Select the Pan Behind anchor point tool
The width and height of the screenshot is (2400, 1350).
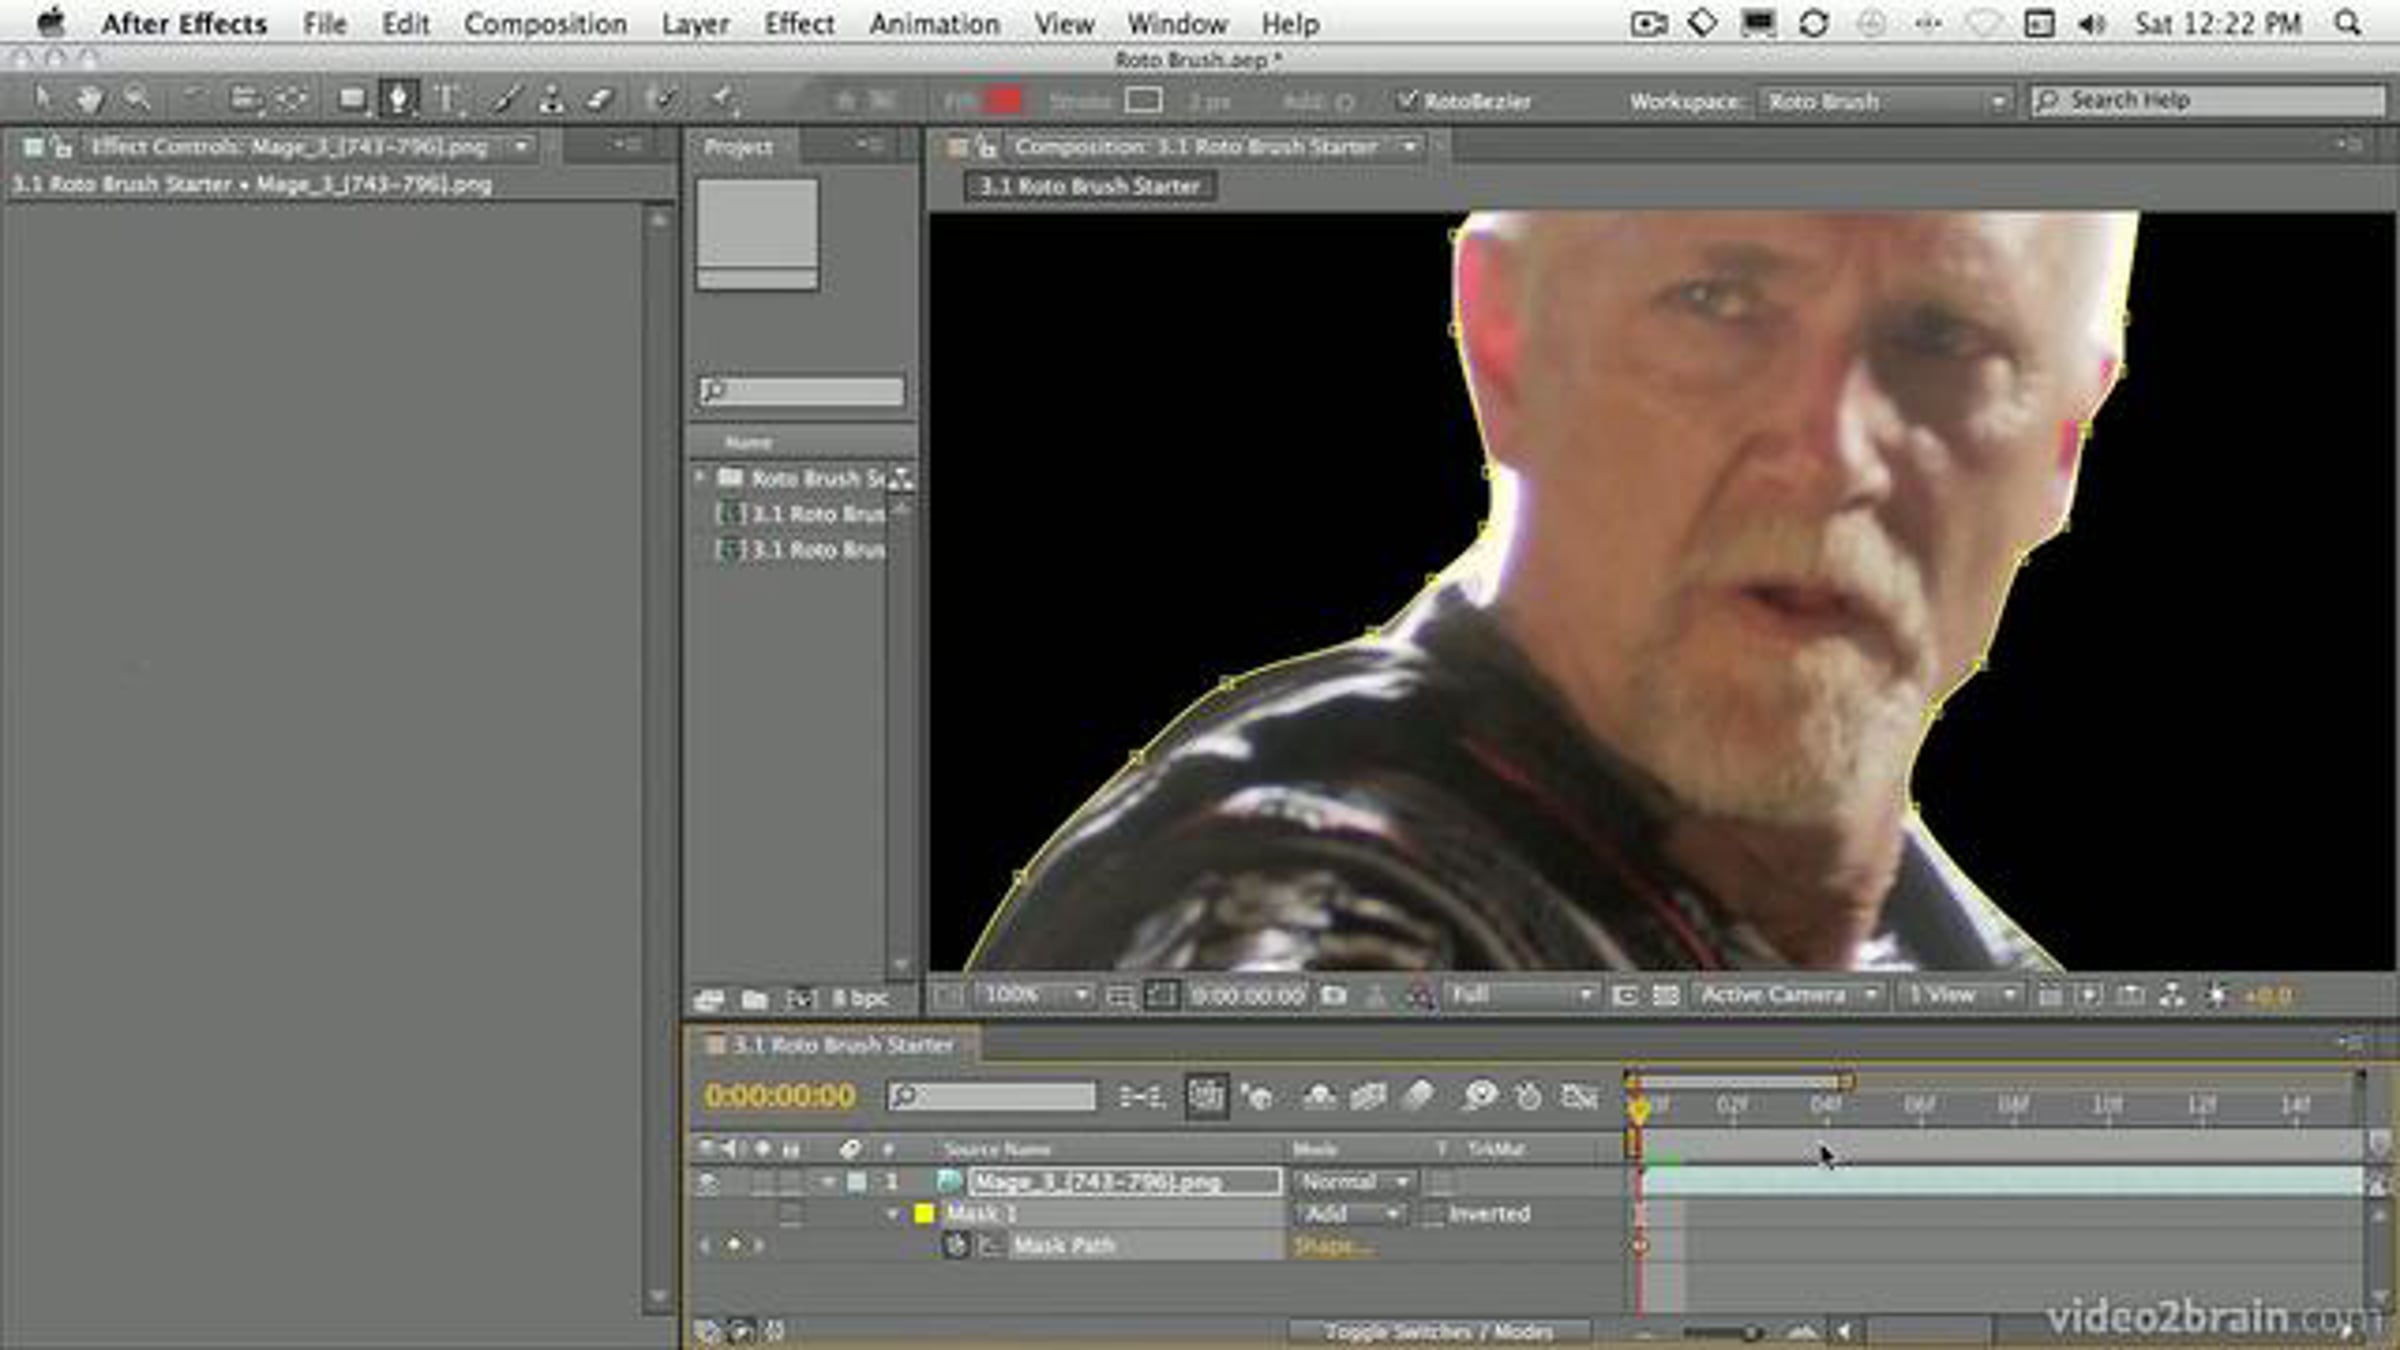point(291,99)
